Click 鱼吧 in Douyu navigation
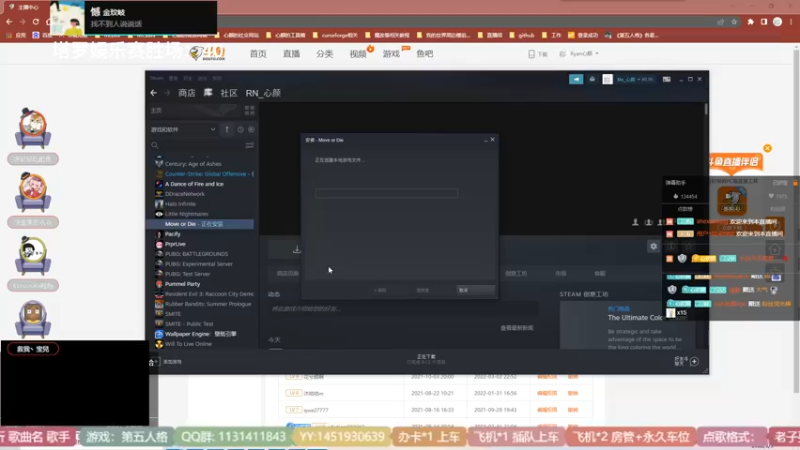This screenshot has height=450, width=800. 424,54
